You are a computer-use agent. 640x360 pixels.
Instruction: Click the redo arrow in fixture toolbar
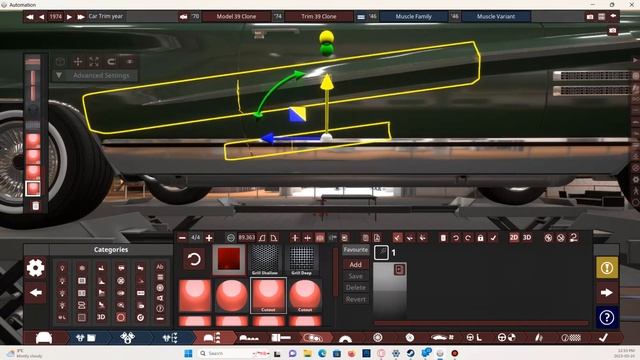point(468,238)
